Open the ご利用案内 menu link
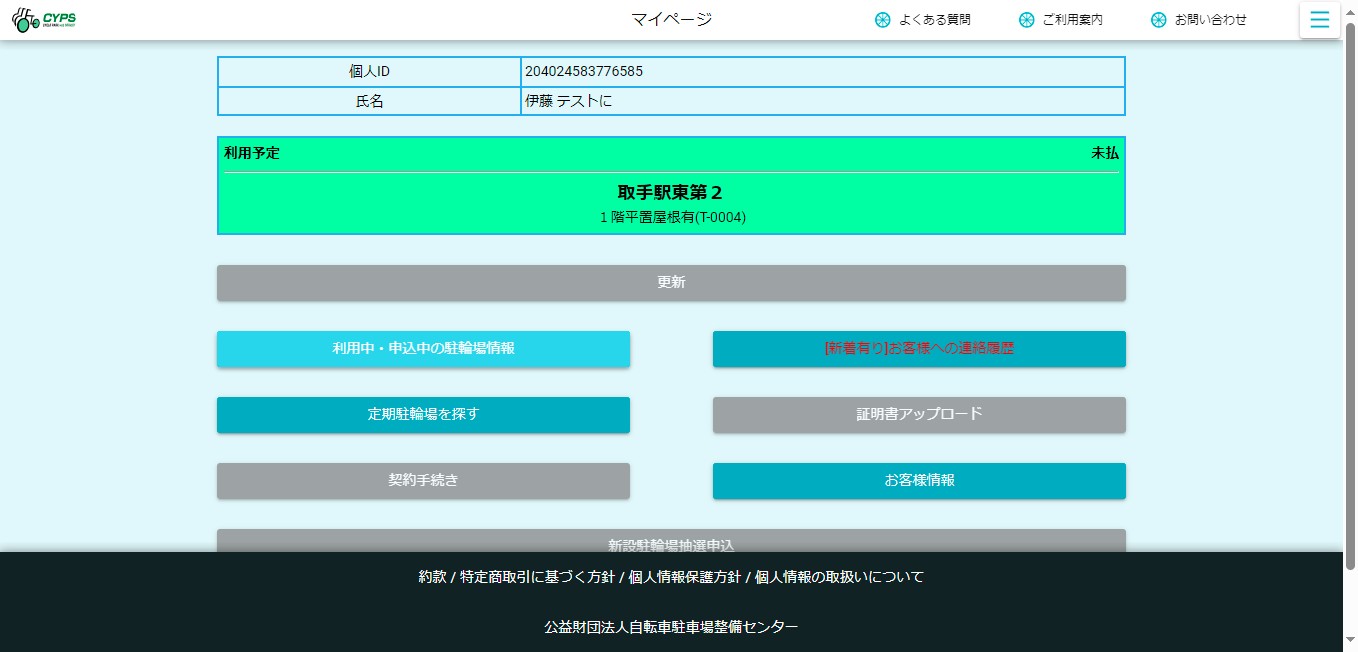 point(1072,20)
